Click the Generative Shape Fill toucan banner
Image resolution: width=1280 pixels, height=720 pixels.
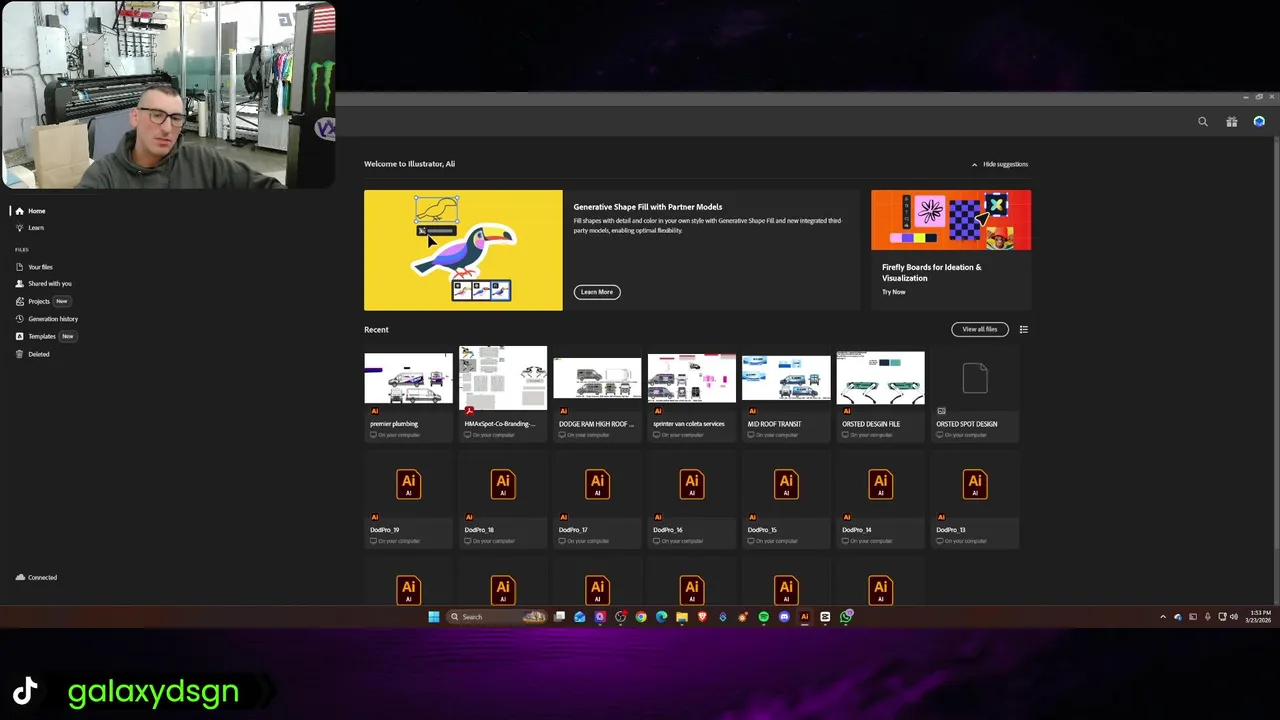tap(463, 250)
